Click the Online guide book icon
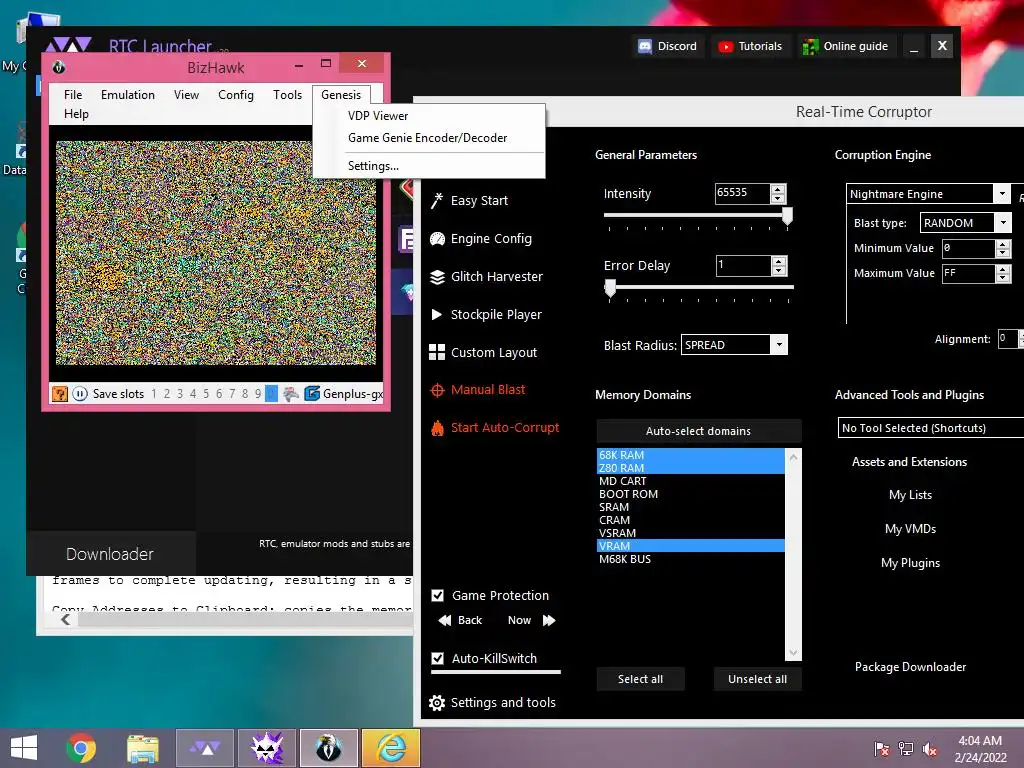 [810, 46]
